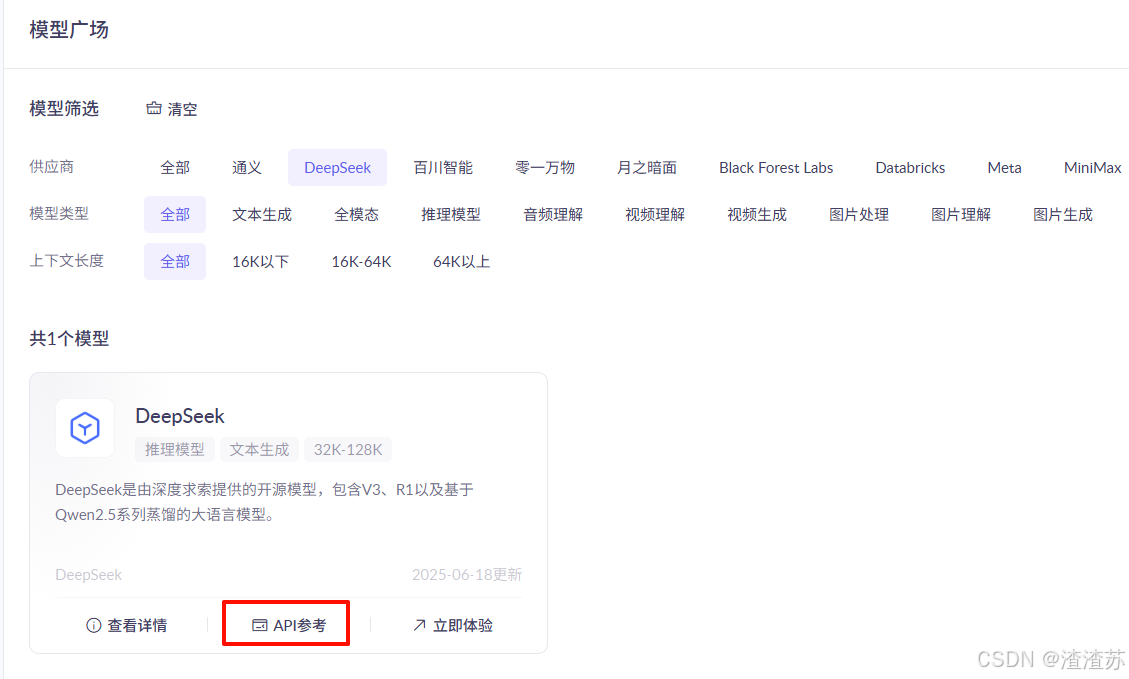The height and width of the screenshot is (679, 1129).
Task: Click the 文本生成 tag on DeepSeek card
Action: tap(259, 449)
